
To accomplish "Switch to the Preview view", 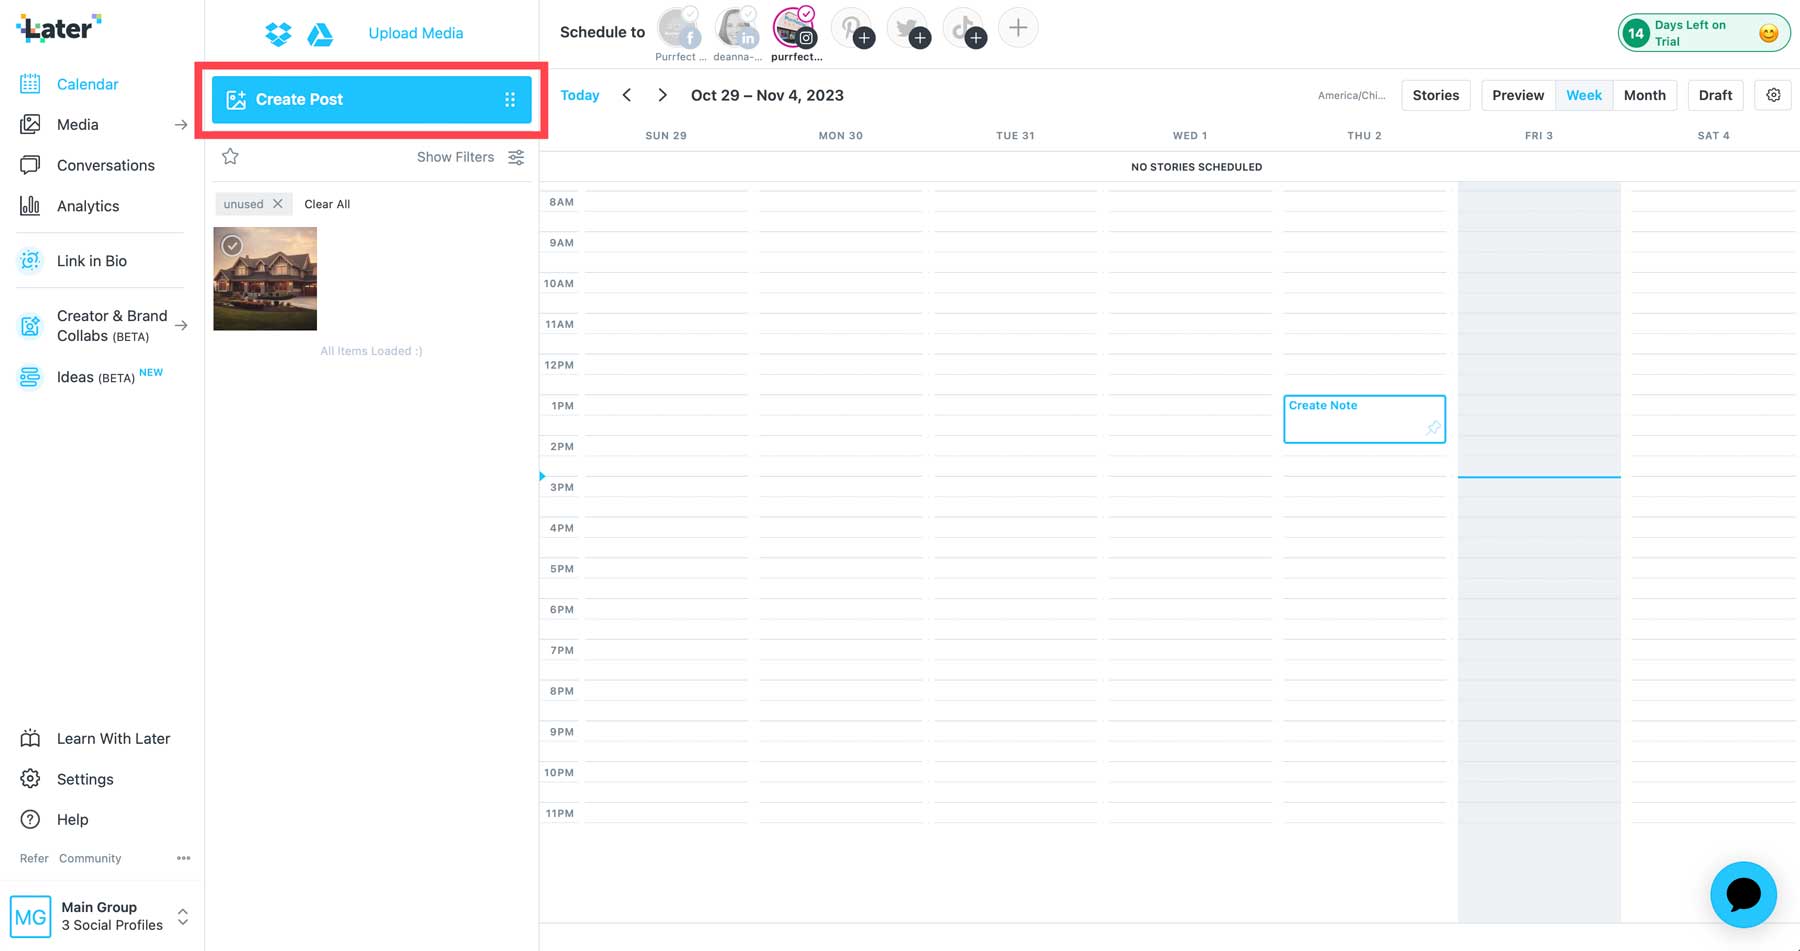I will click(x=1518, y=95).
